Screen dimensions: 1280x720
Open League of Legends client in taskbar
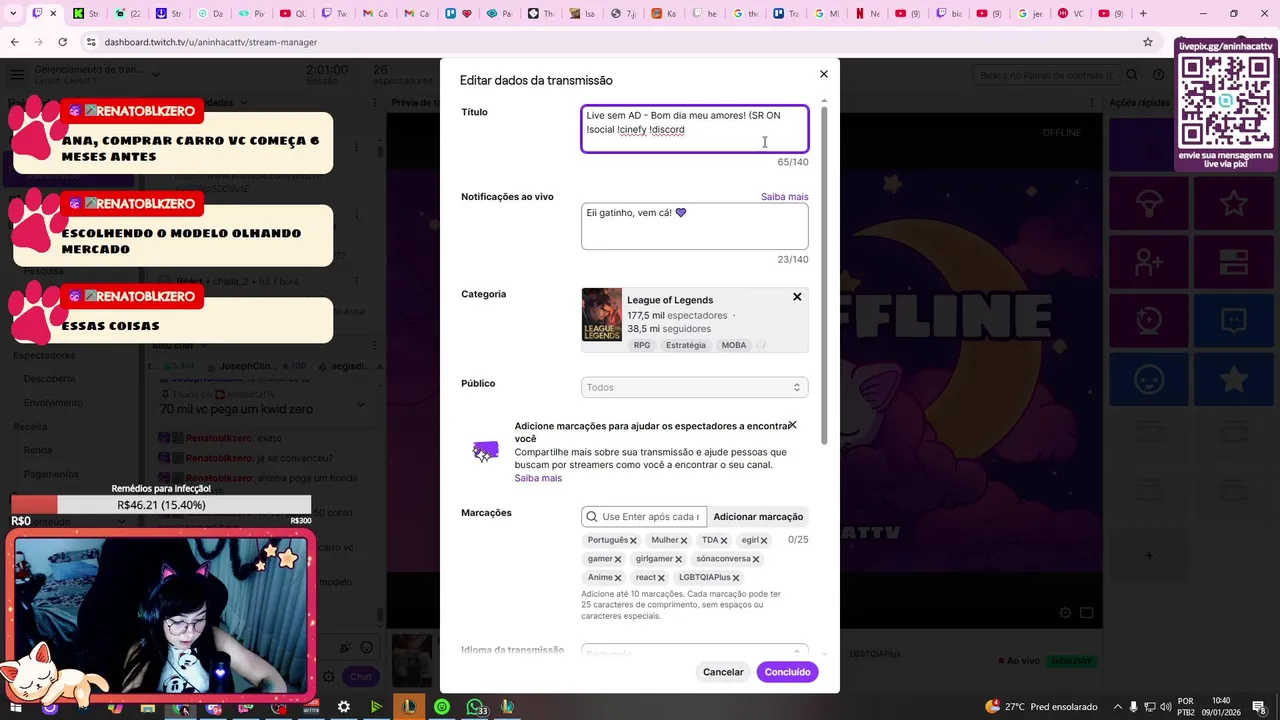(409, 707)
